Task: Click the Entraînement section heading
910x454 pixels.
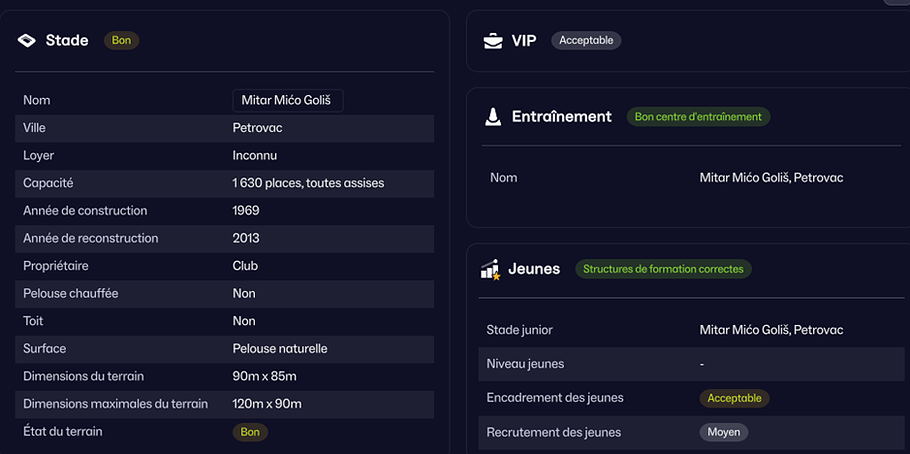Action: coord(561,117)
